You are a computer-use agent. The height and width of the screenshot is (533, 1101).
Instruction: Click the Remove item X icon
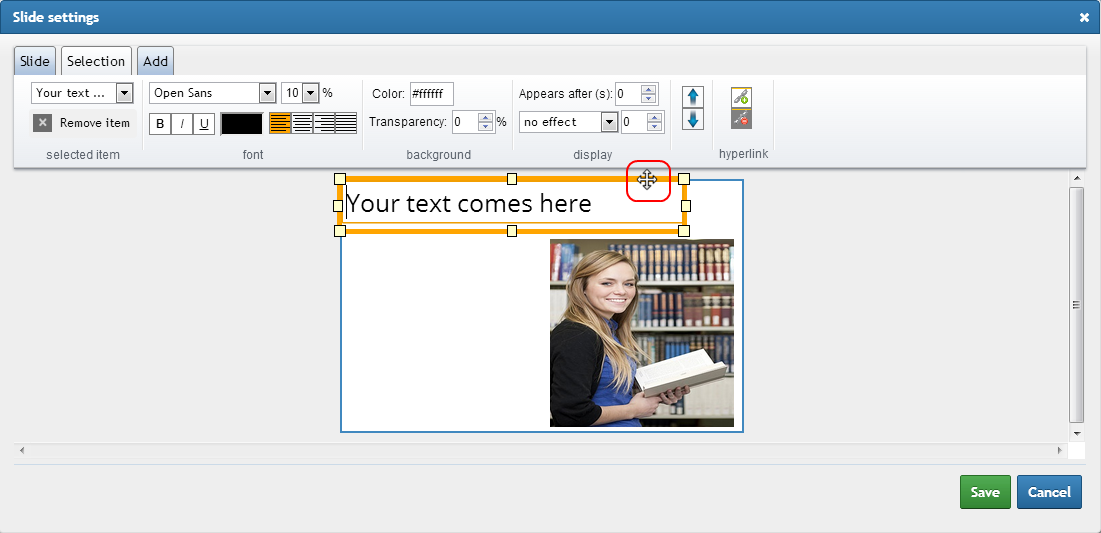coord(43,123)
